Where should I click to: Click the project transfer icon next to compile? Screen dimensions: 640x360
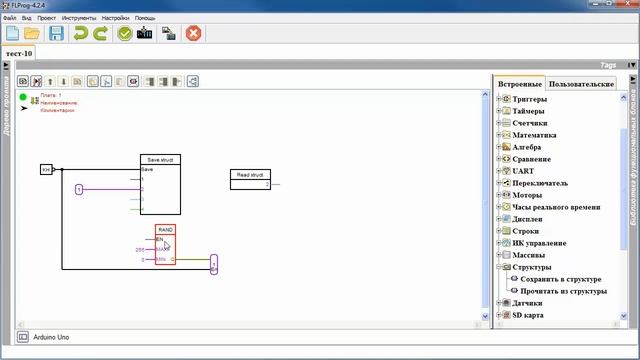click(x=169, y=33)
